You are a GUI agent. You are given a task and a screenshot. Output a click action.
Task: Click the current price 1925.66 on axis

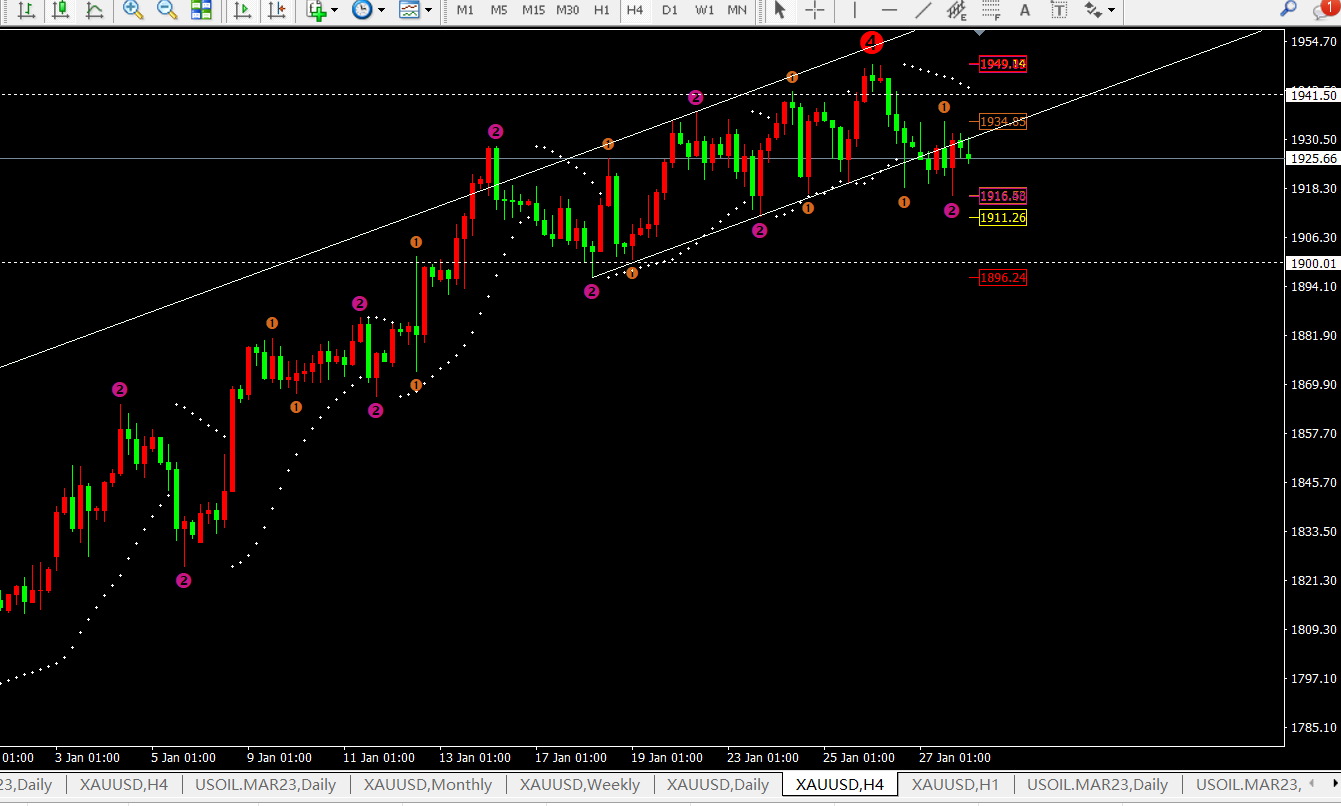(1313, 158)
